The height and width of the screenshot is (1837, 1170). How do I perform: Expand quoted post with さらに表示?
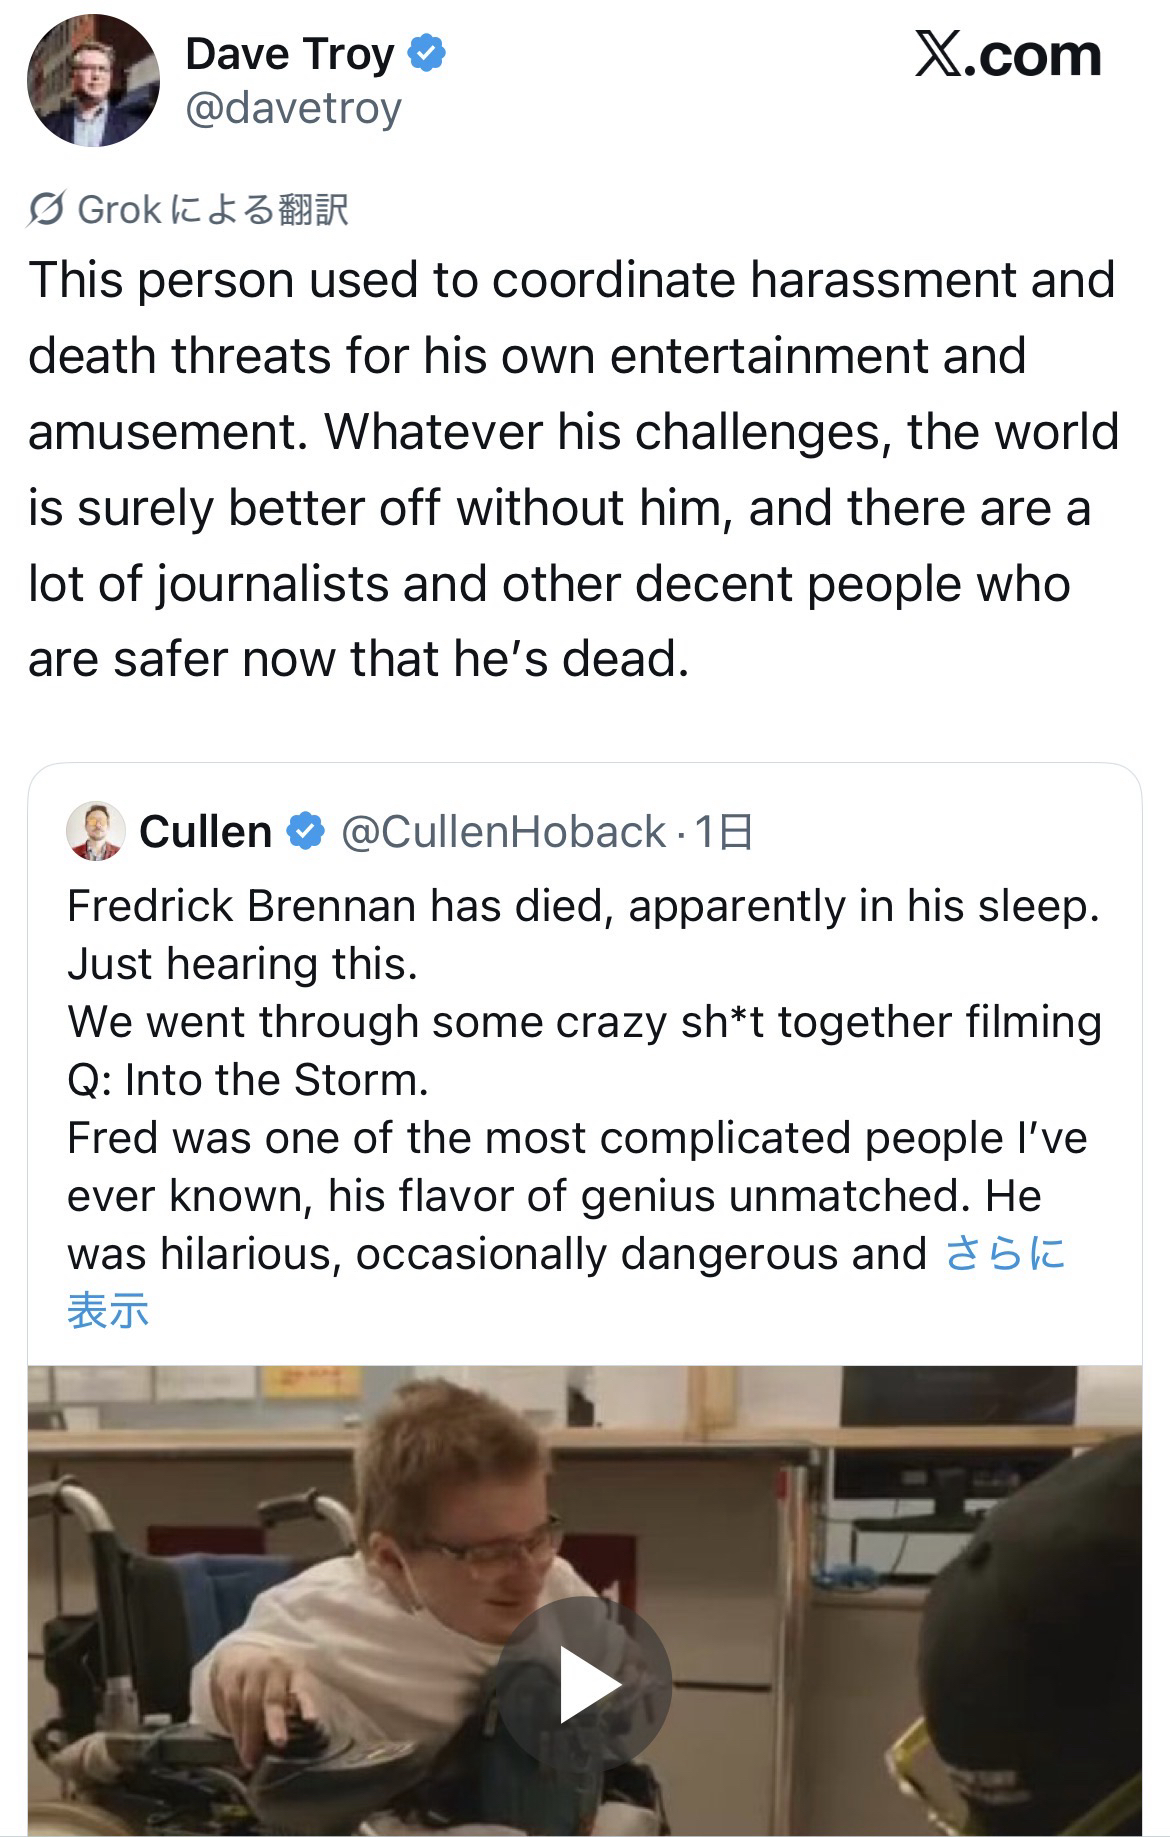click(1004, 1254)
